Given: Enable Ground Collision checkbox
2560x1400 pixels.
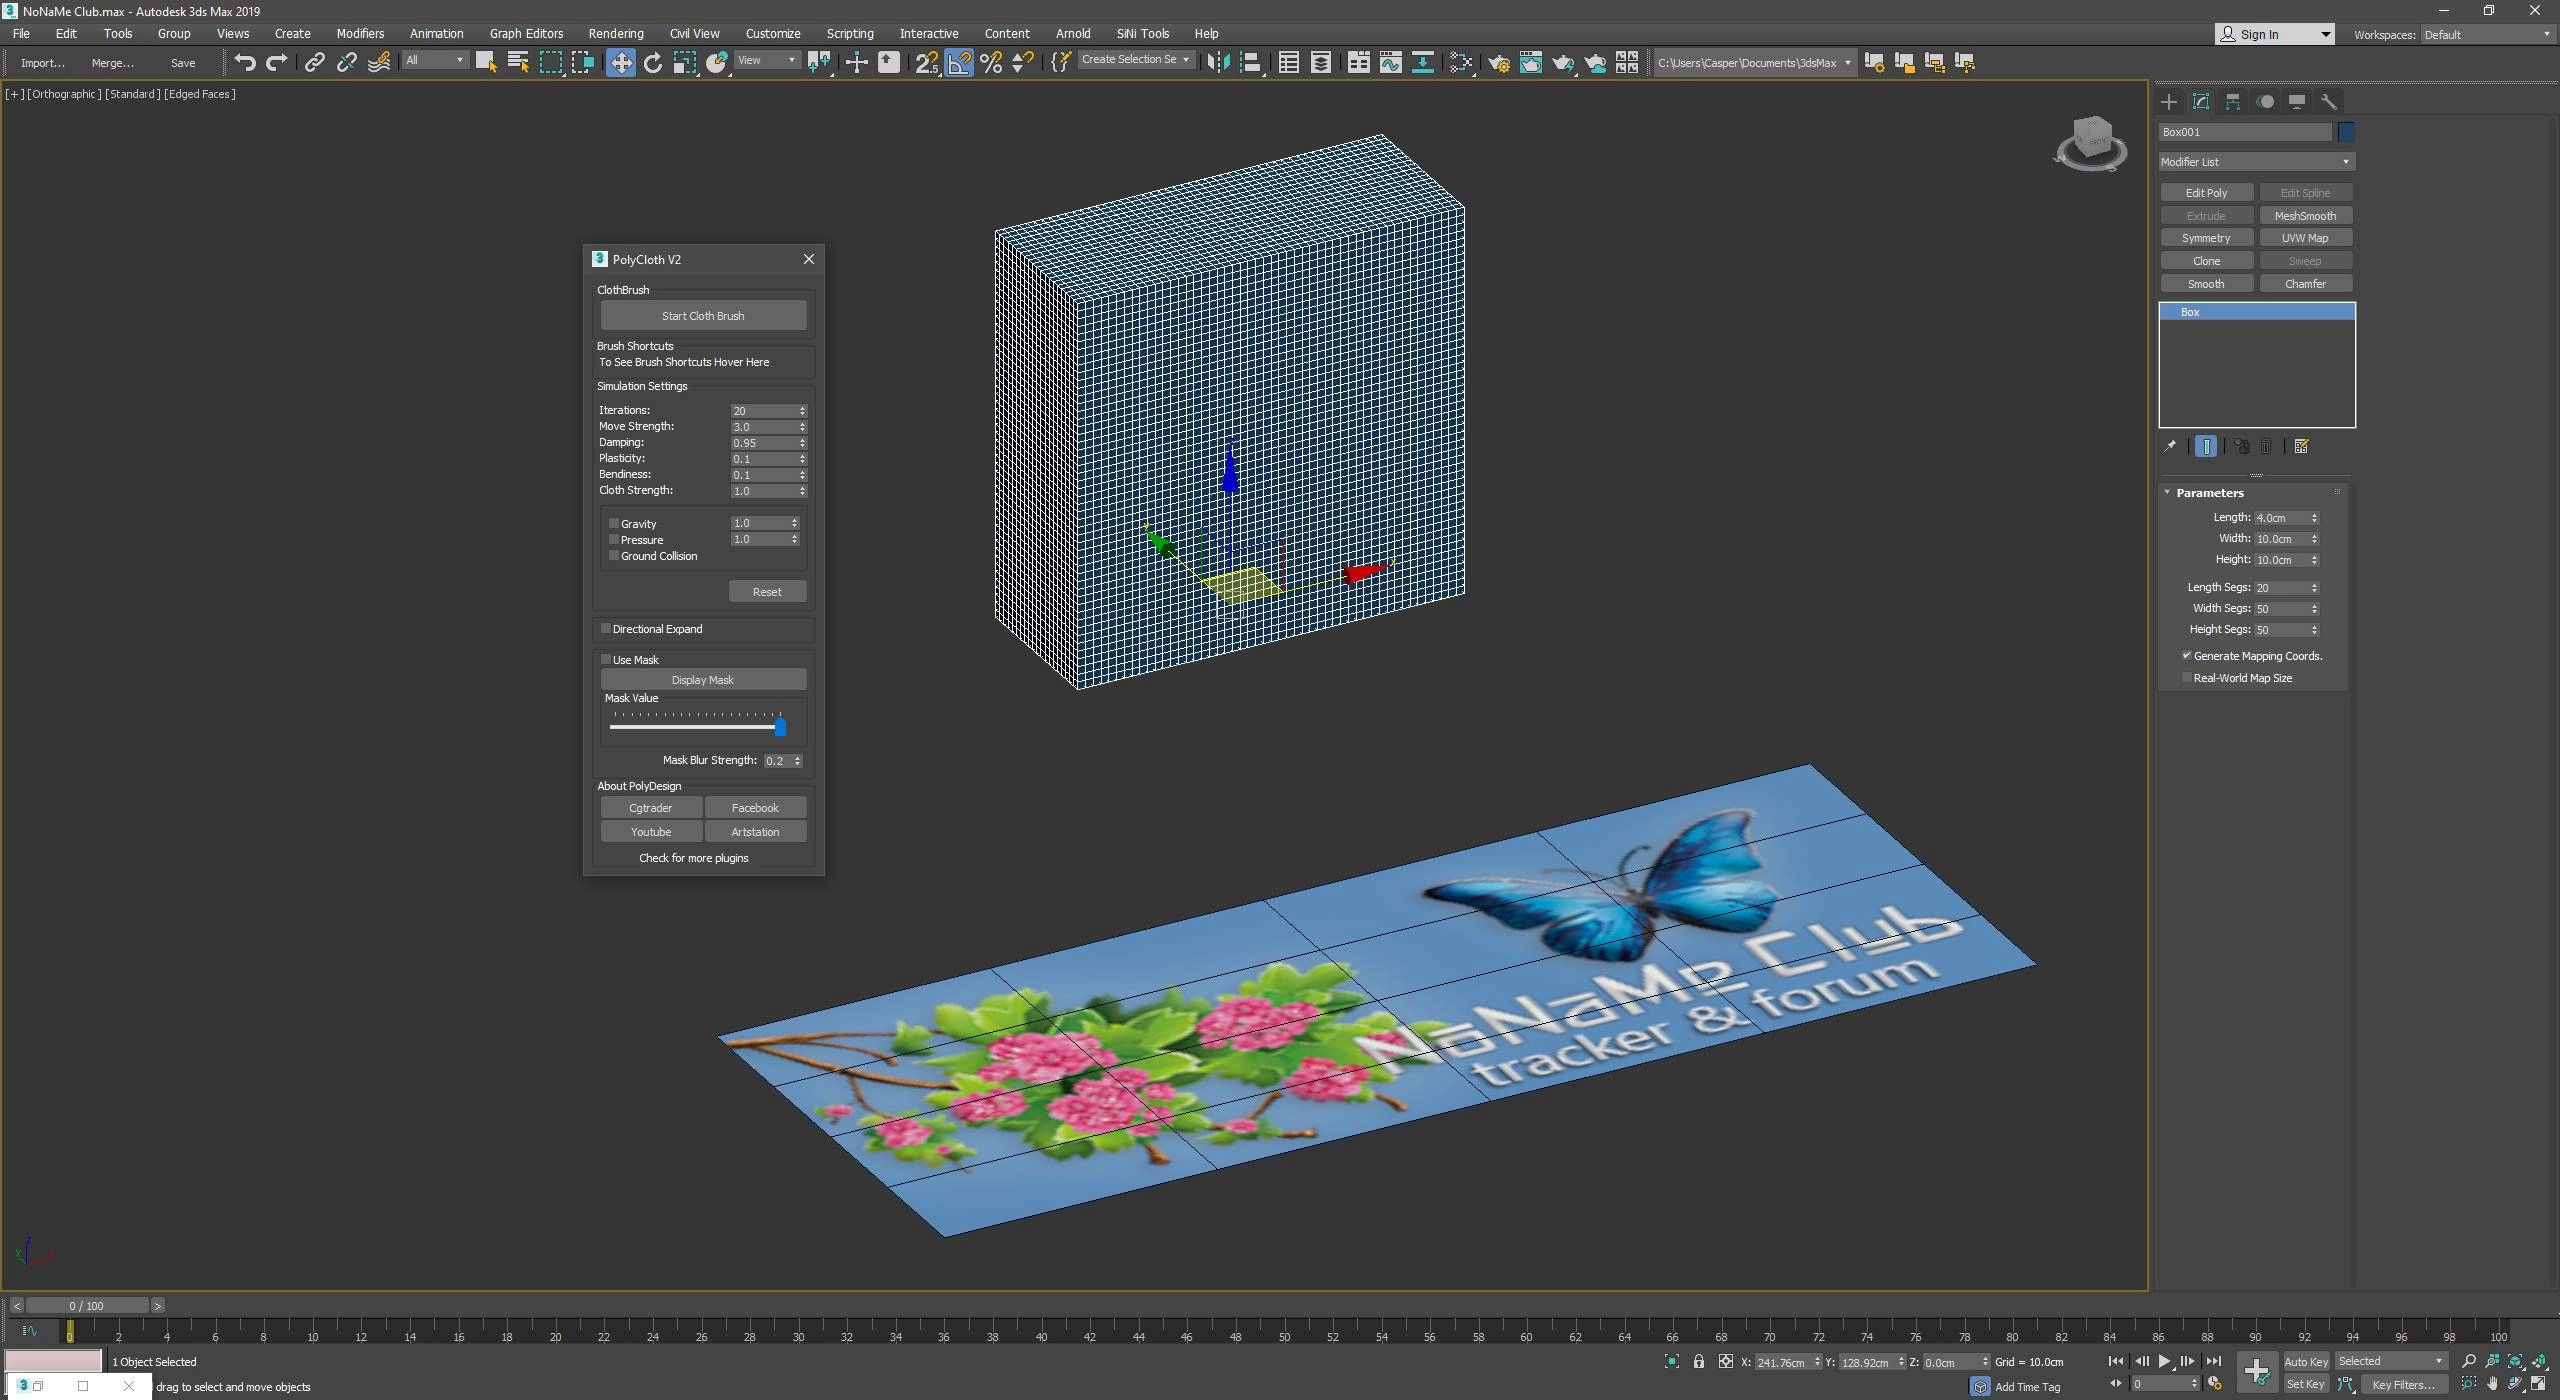Looking at the screenshot, I should [x=614, y=555].
